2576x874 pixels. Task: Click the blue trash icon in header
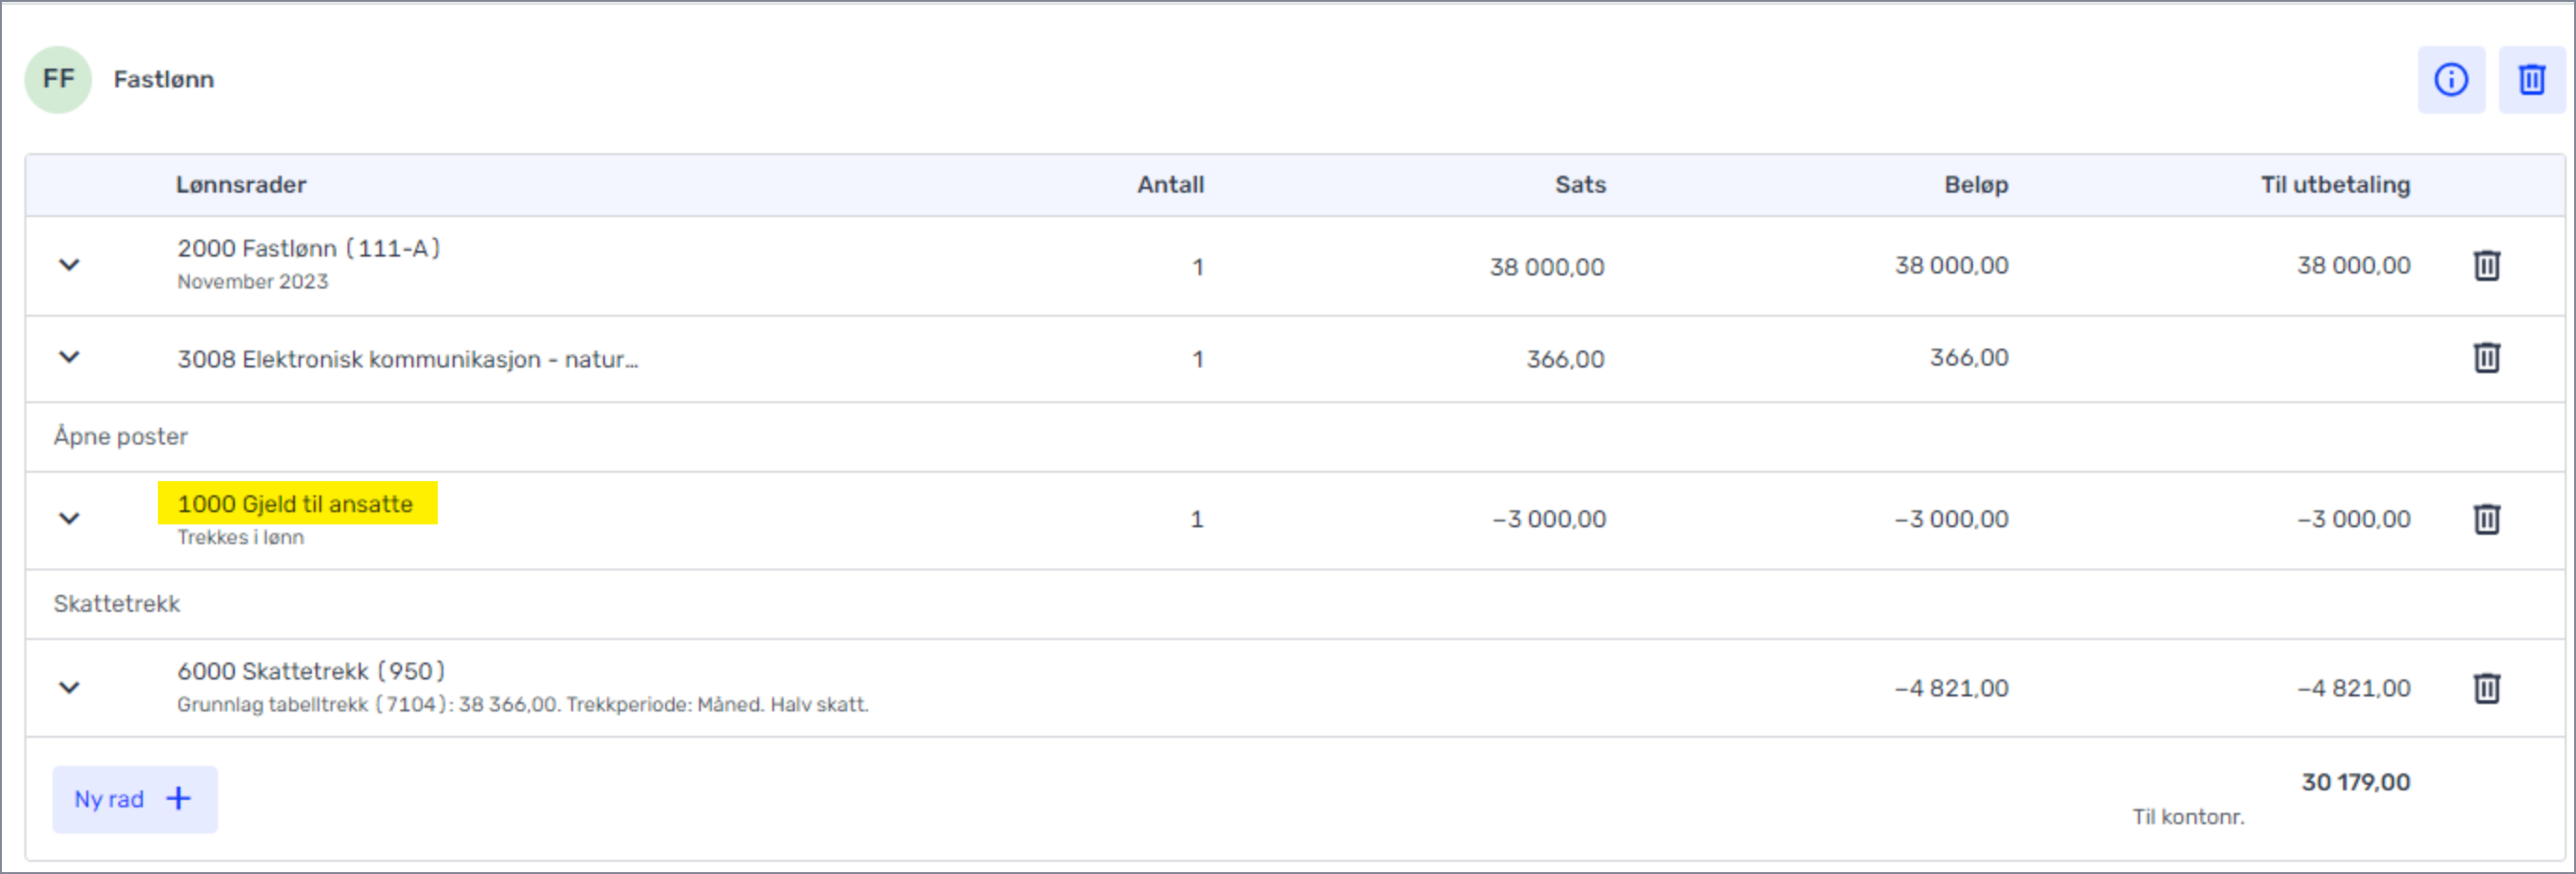pos(2531,79)
